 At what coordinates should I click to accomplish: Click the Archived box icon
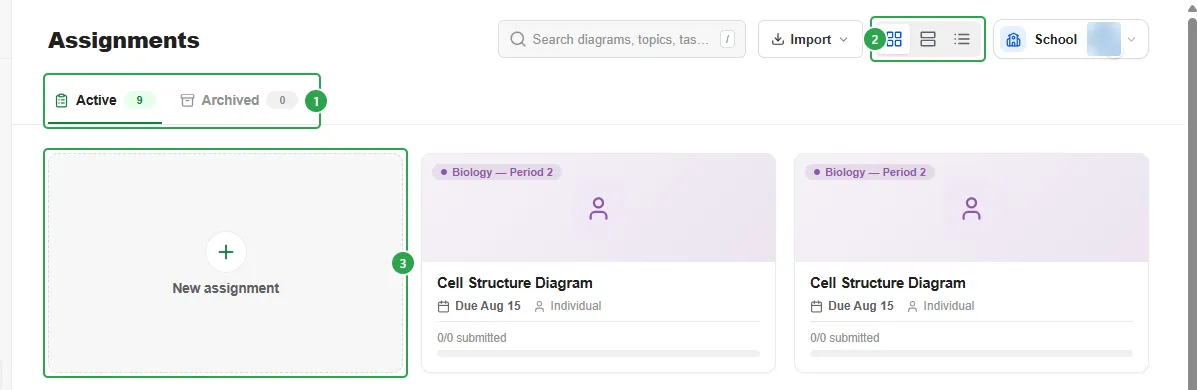(187, 100)
